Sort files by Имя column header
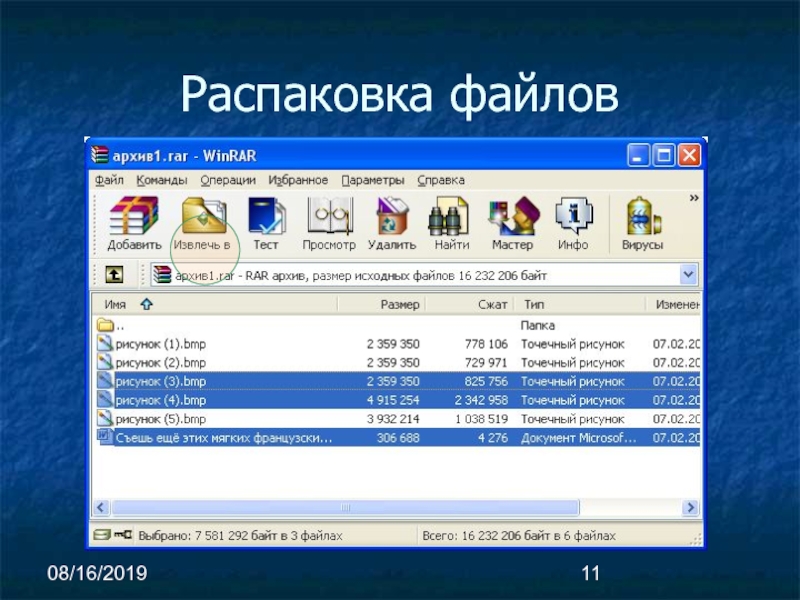The width and height of the screenshot is (800, 600). click(x=116, y=304)
